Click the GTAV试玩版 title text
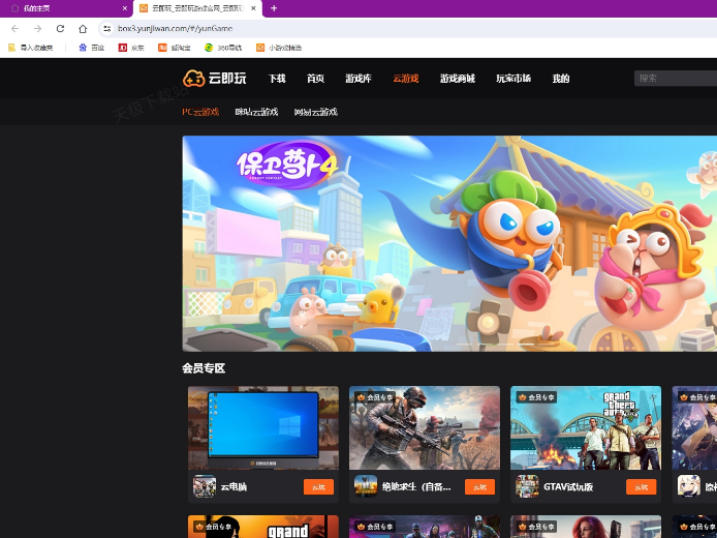Screen dimensions: 717x538 (x=568, y=487)
